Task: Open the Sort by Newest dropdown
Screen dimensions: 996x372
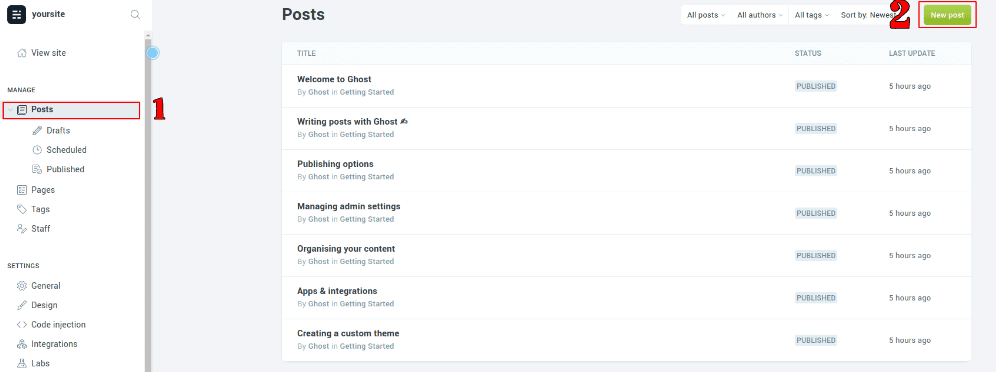Action: pos(868,15)
